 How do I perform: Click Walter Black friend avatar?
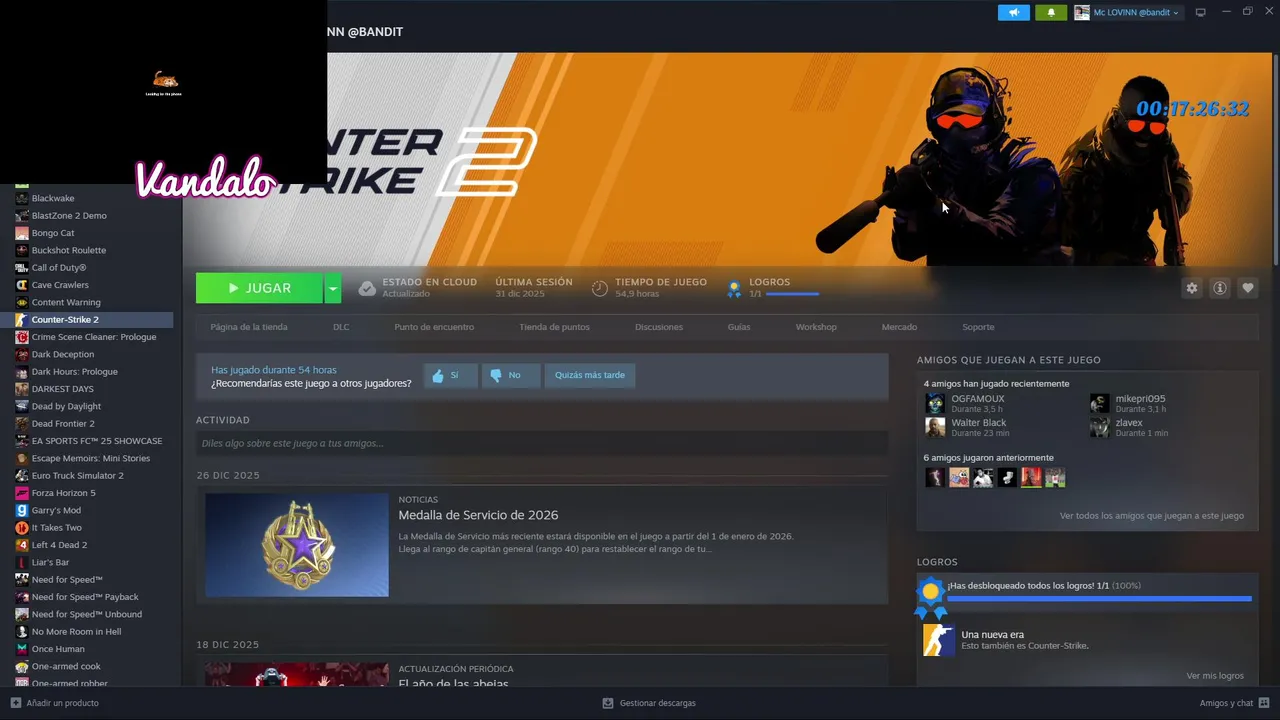click(935, 427)
